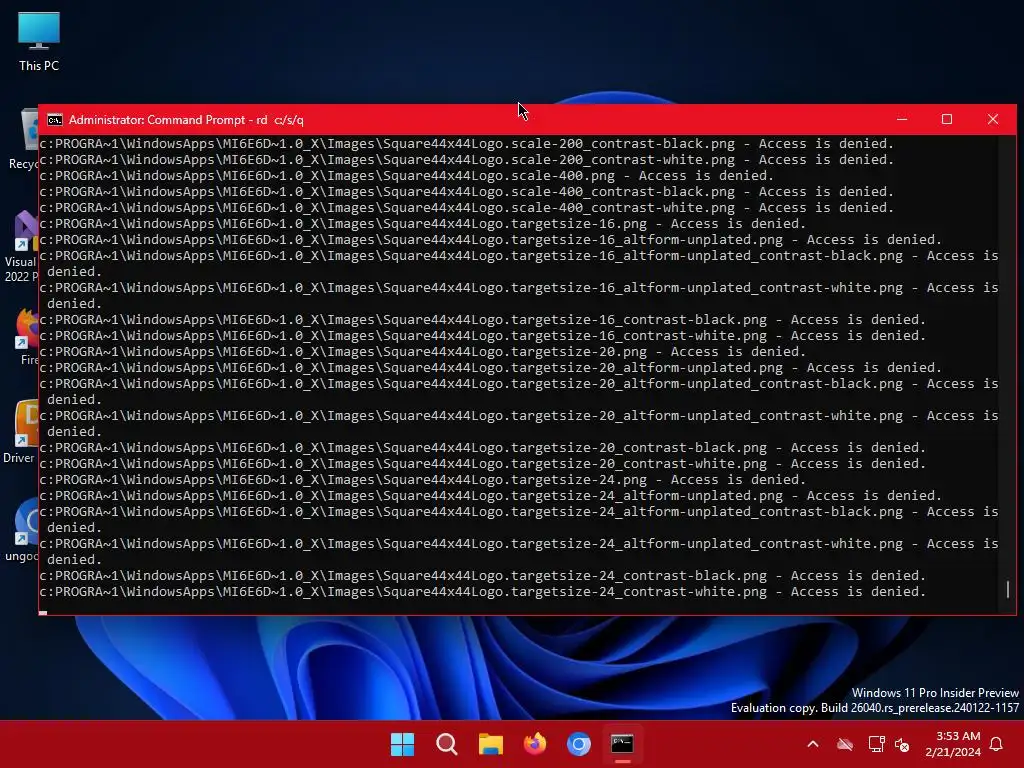Click the Command Prompt vertical scrollbar thumb
Viewport: 1024px width, 768px height.
1008,589
